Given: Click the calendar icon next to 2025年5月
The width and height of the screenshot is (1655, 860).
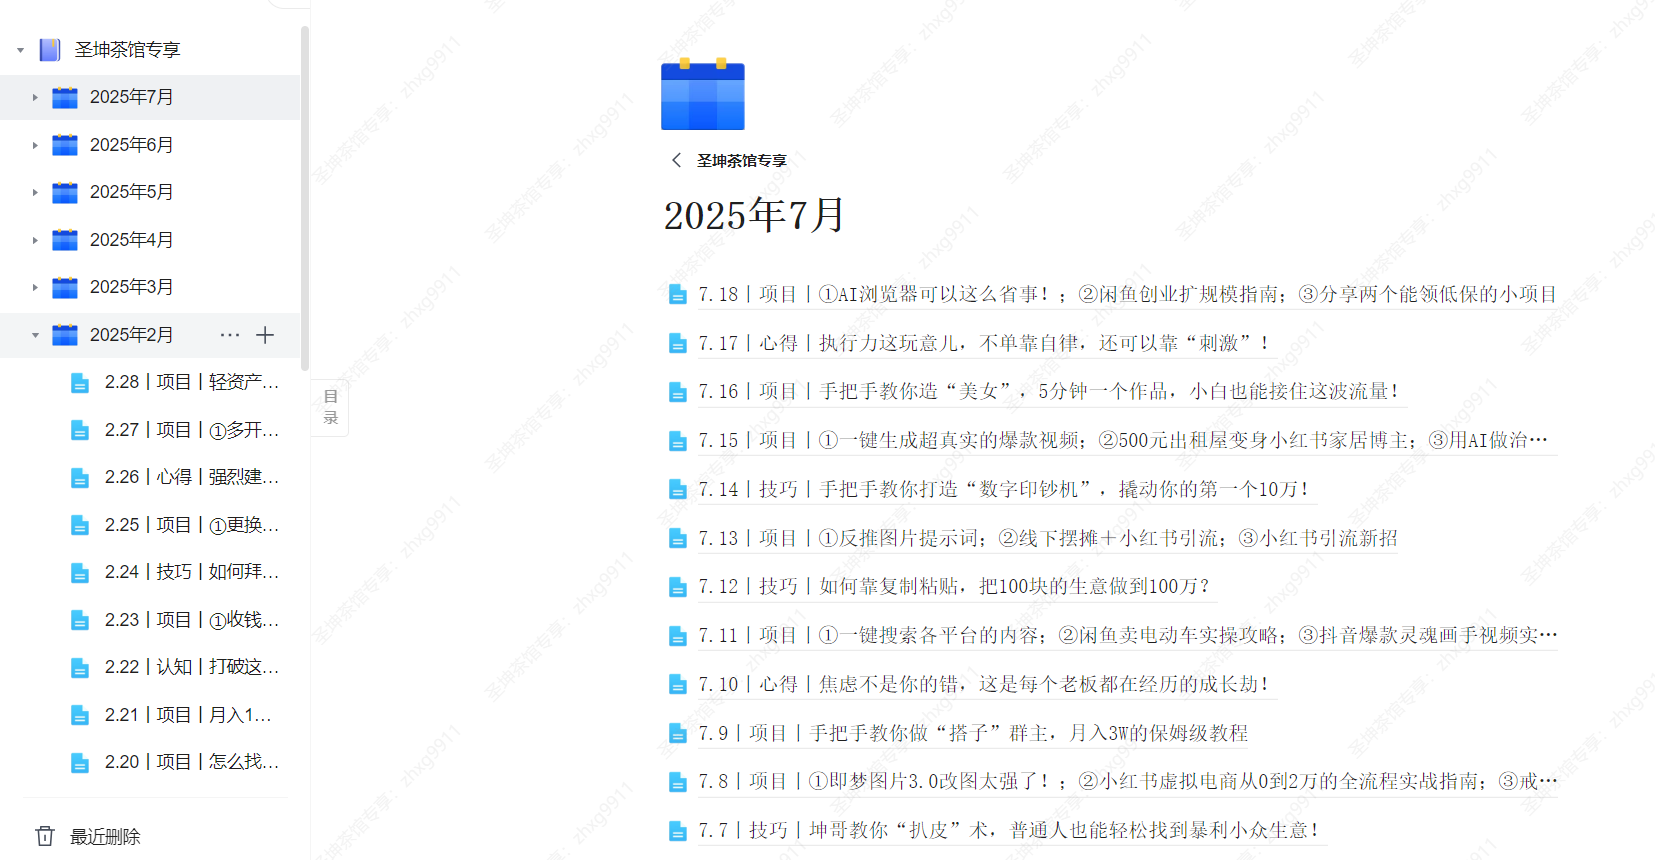Looking at the screenshot, I should pyautogui.click(x=65, y=192).
